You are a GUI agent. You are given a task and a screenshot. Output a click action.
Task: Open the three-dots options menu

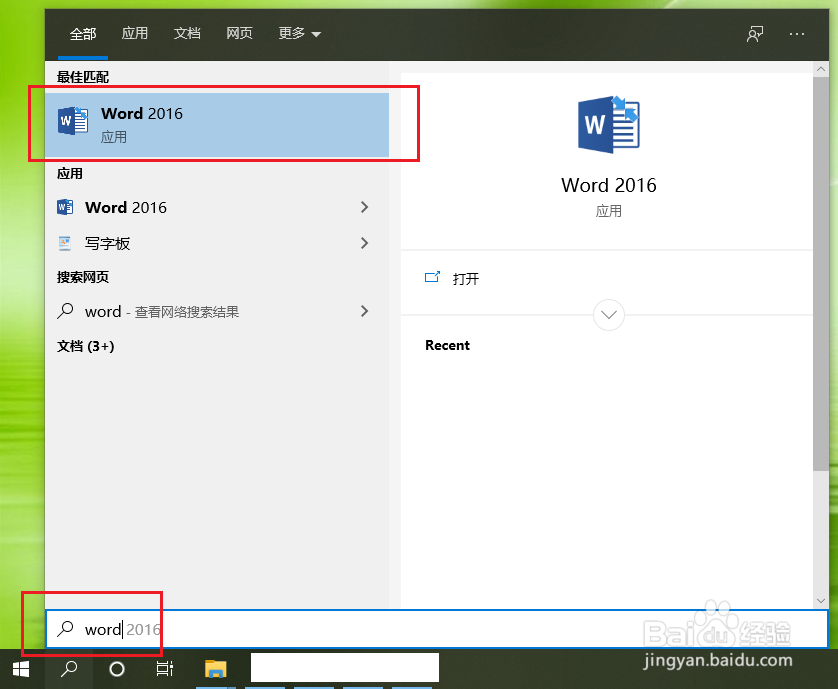[797, 34]
